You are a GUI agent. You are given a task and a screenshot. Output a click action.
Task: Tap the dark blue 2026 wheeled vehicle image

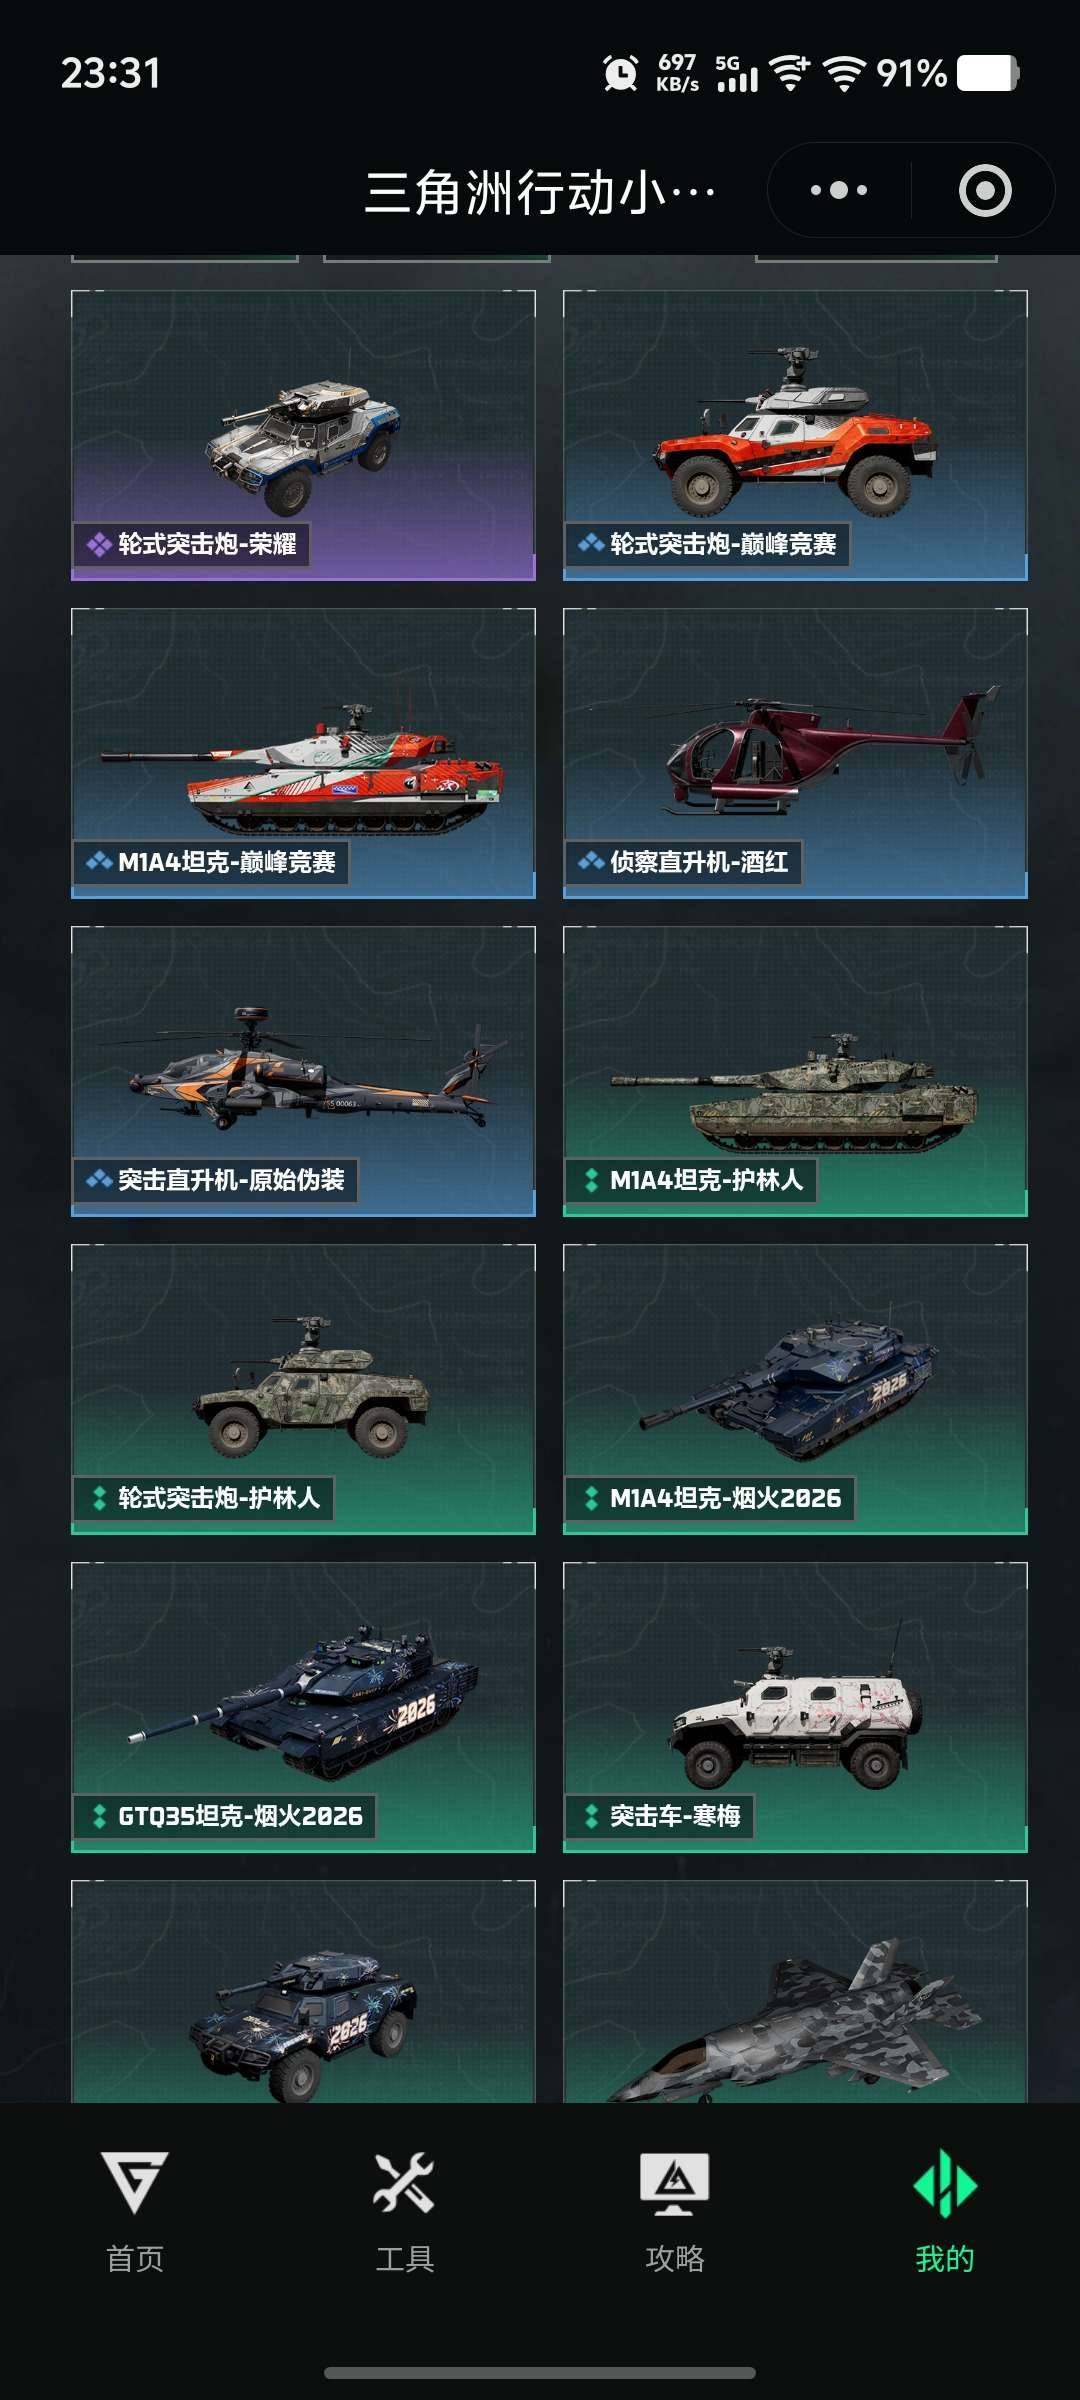[x=303, y=2025]
